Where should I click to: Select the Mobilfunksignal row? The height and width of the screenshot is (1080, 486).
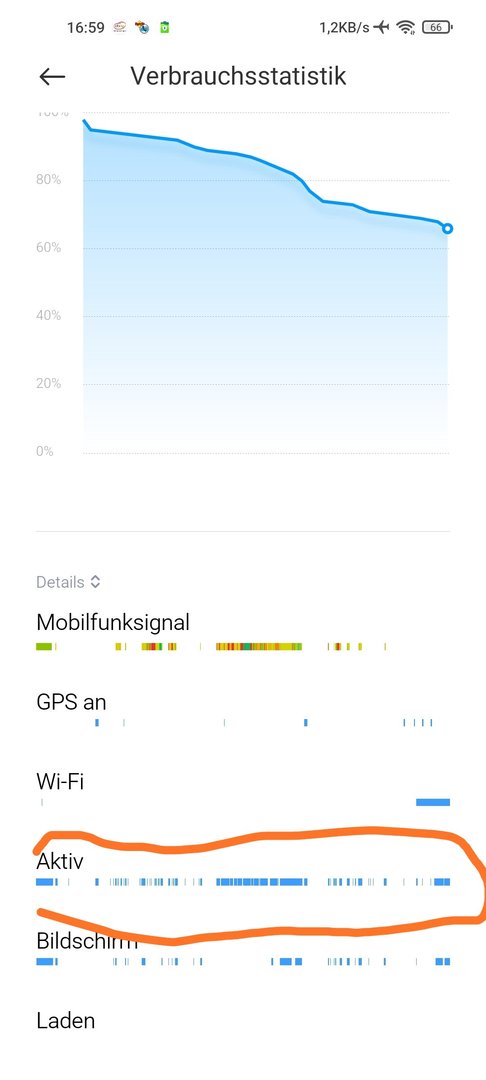(243, 632)
